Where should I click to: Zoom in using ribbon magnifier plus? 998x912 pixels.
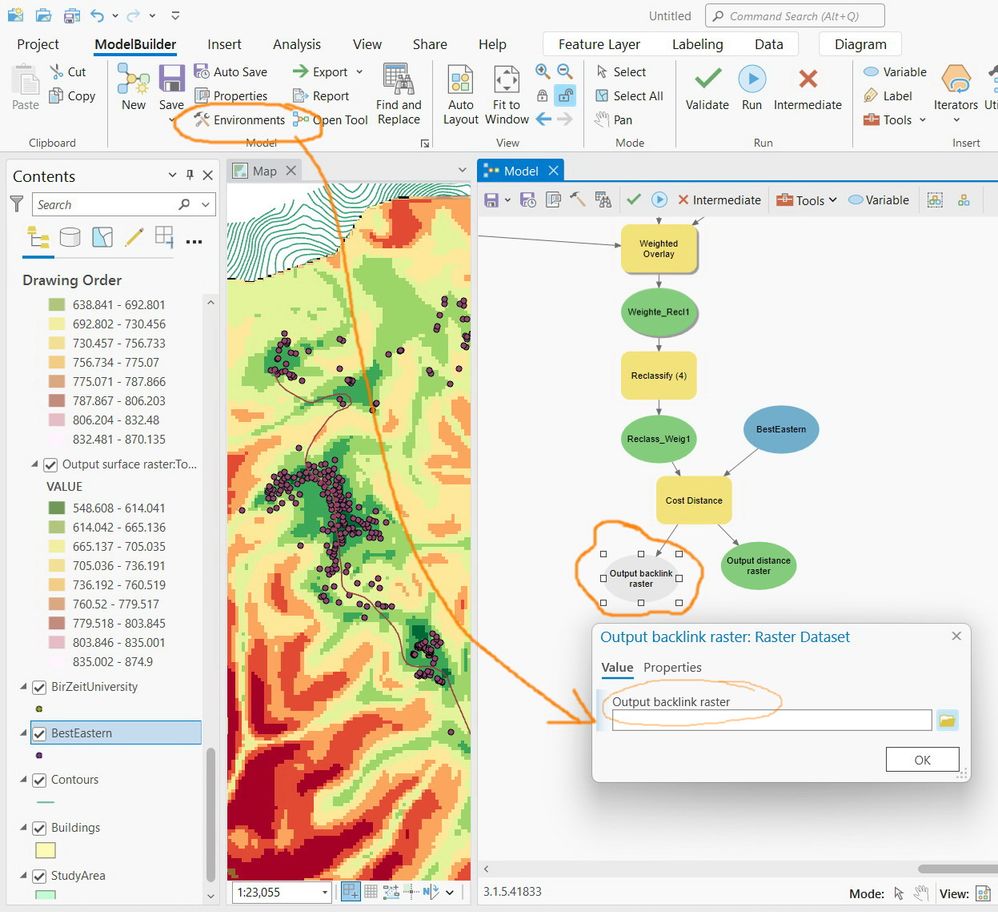tap(542, 71)
